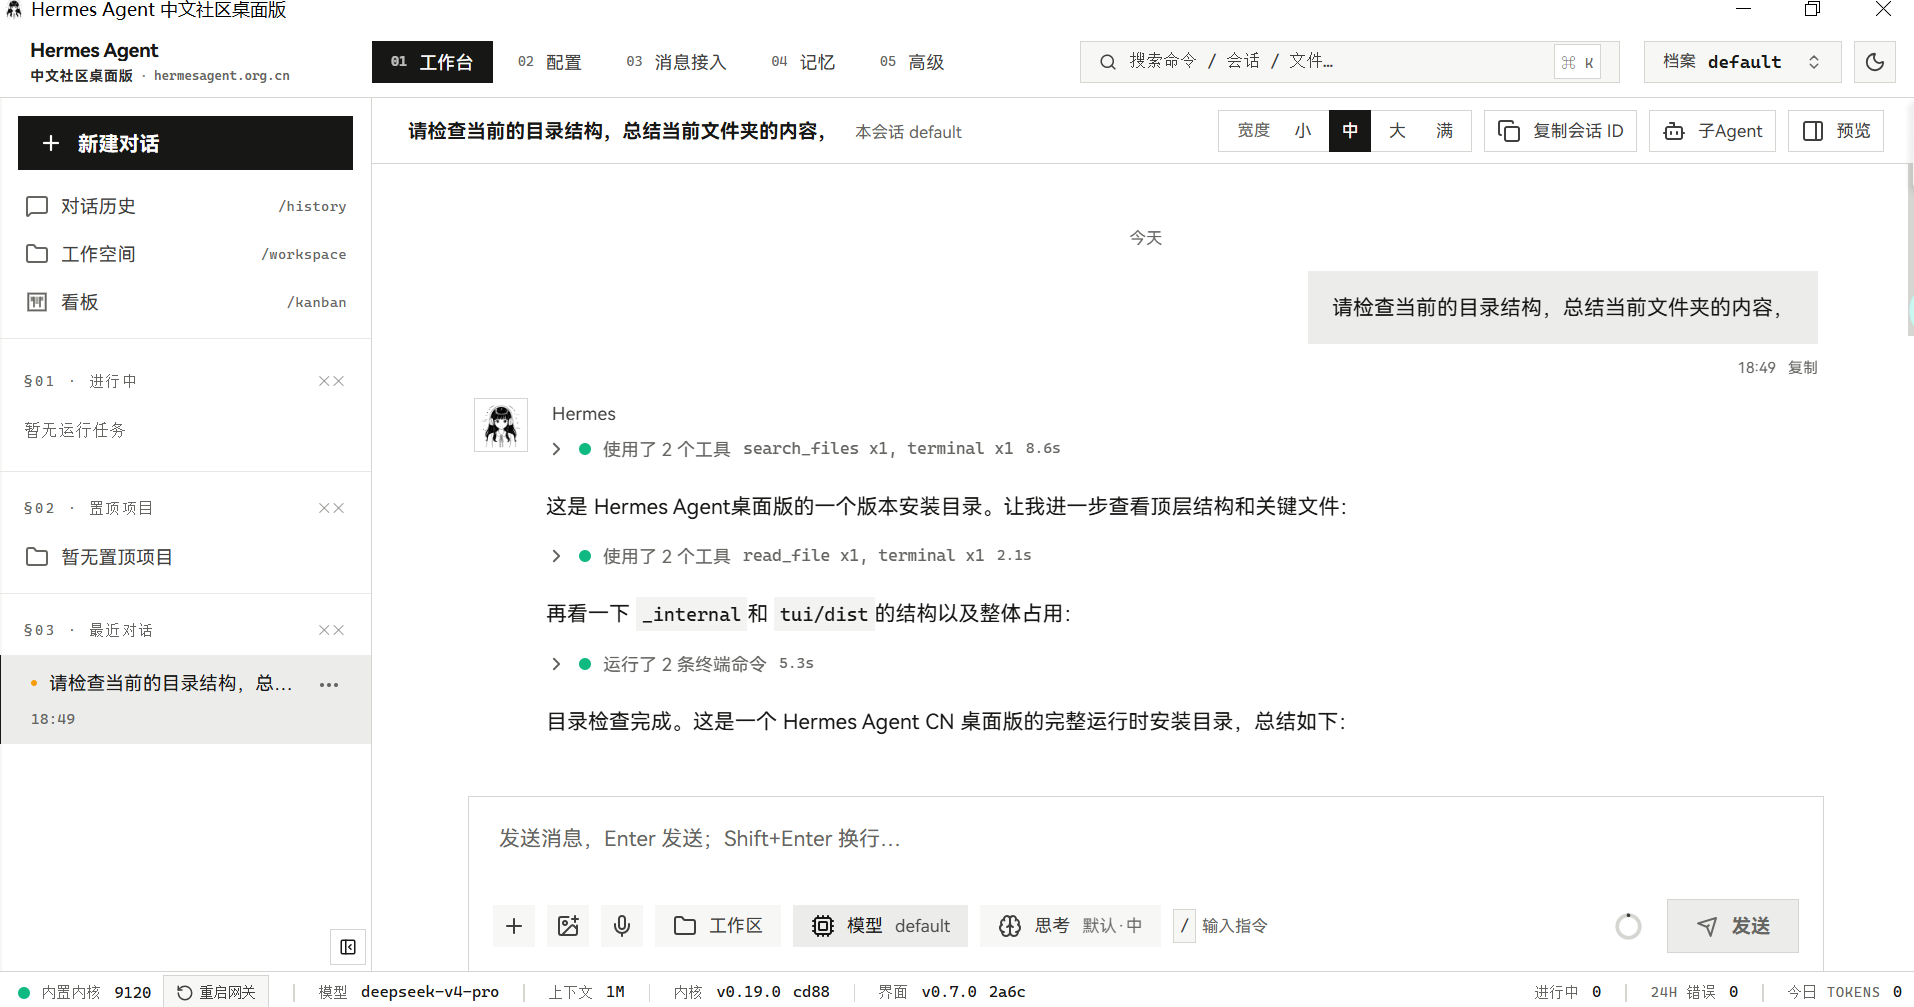The image size is (1914, 1007).
Task: Switch to the 03 消息接入 tab
Action: point(676,62)
